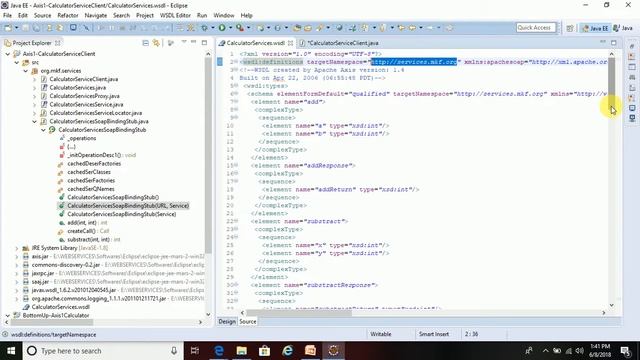The height and width of the screenshot is (360, 640).
Task: Switch to Java EE perspective
Action: (x=596, y=28)
